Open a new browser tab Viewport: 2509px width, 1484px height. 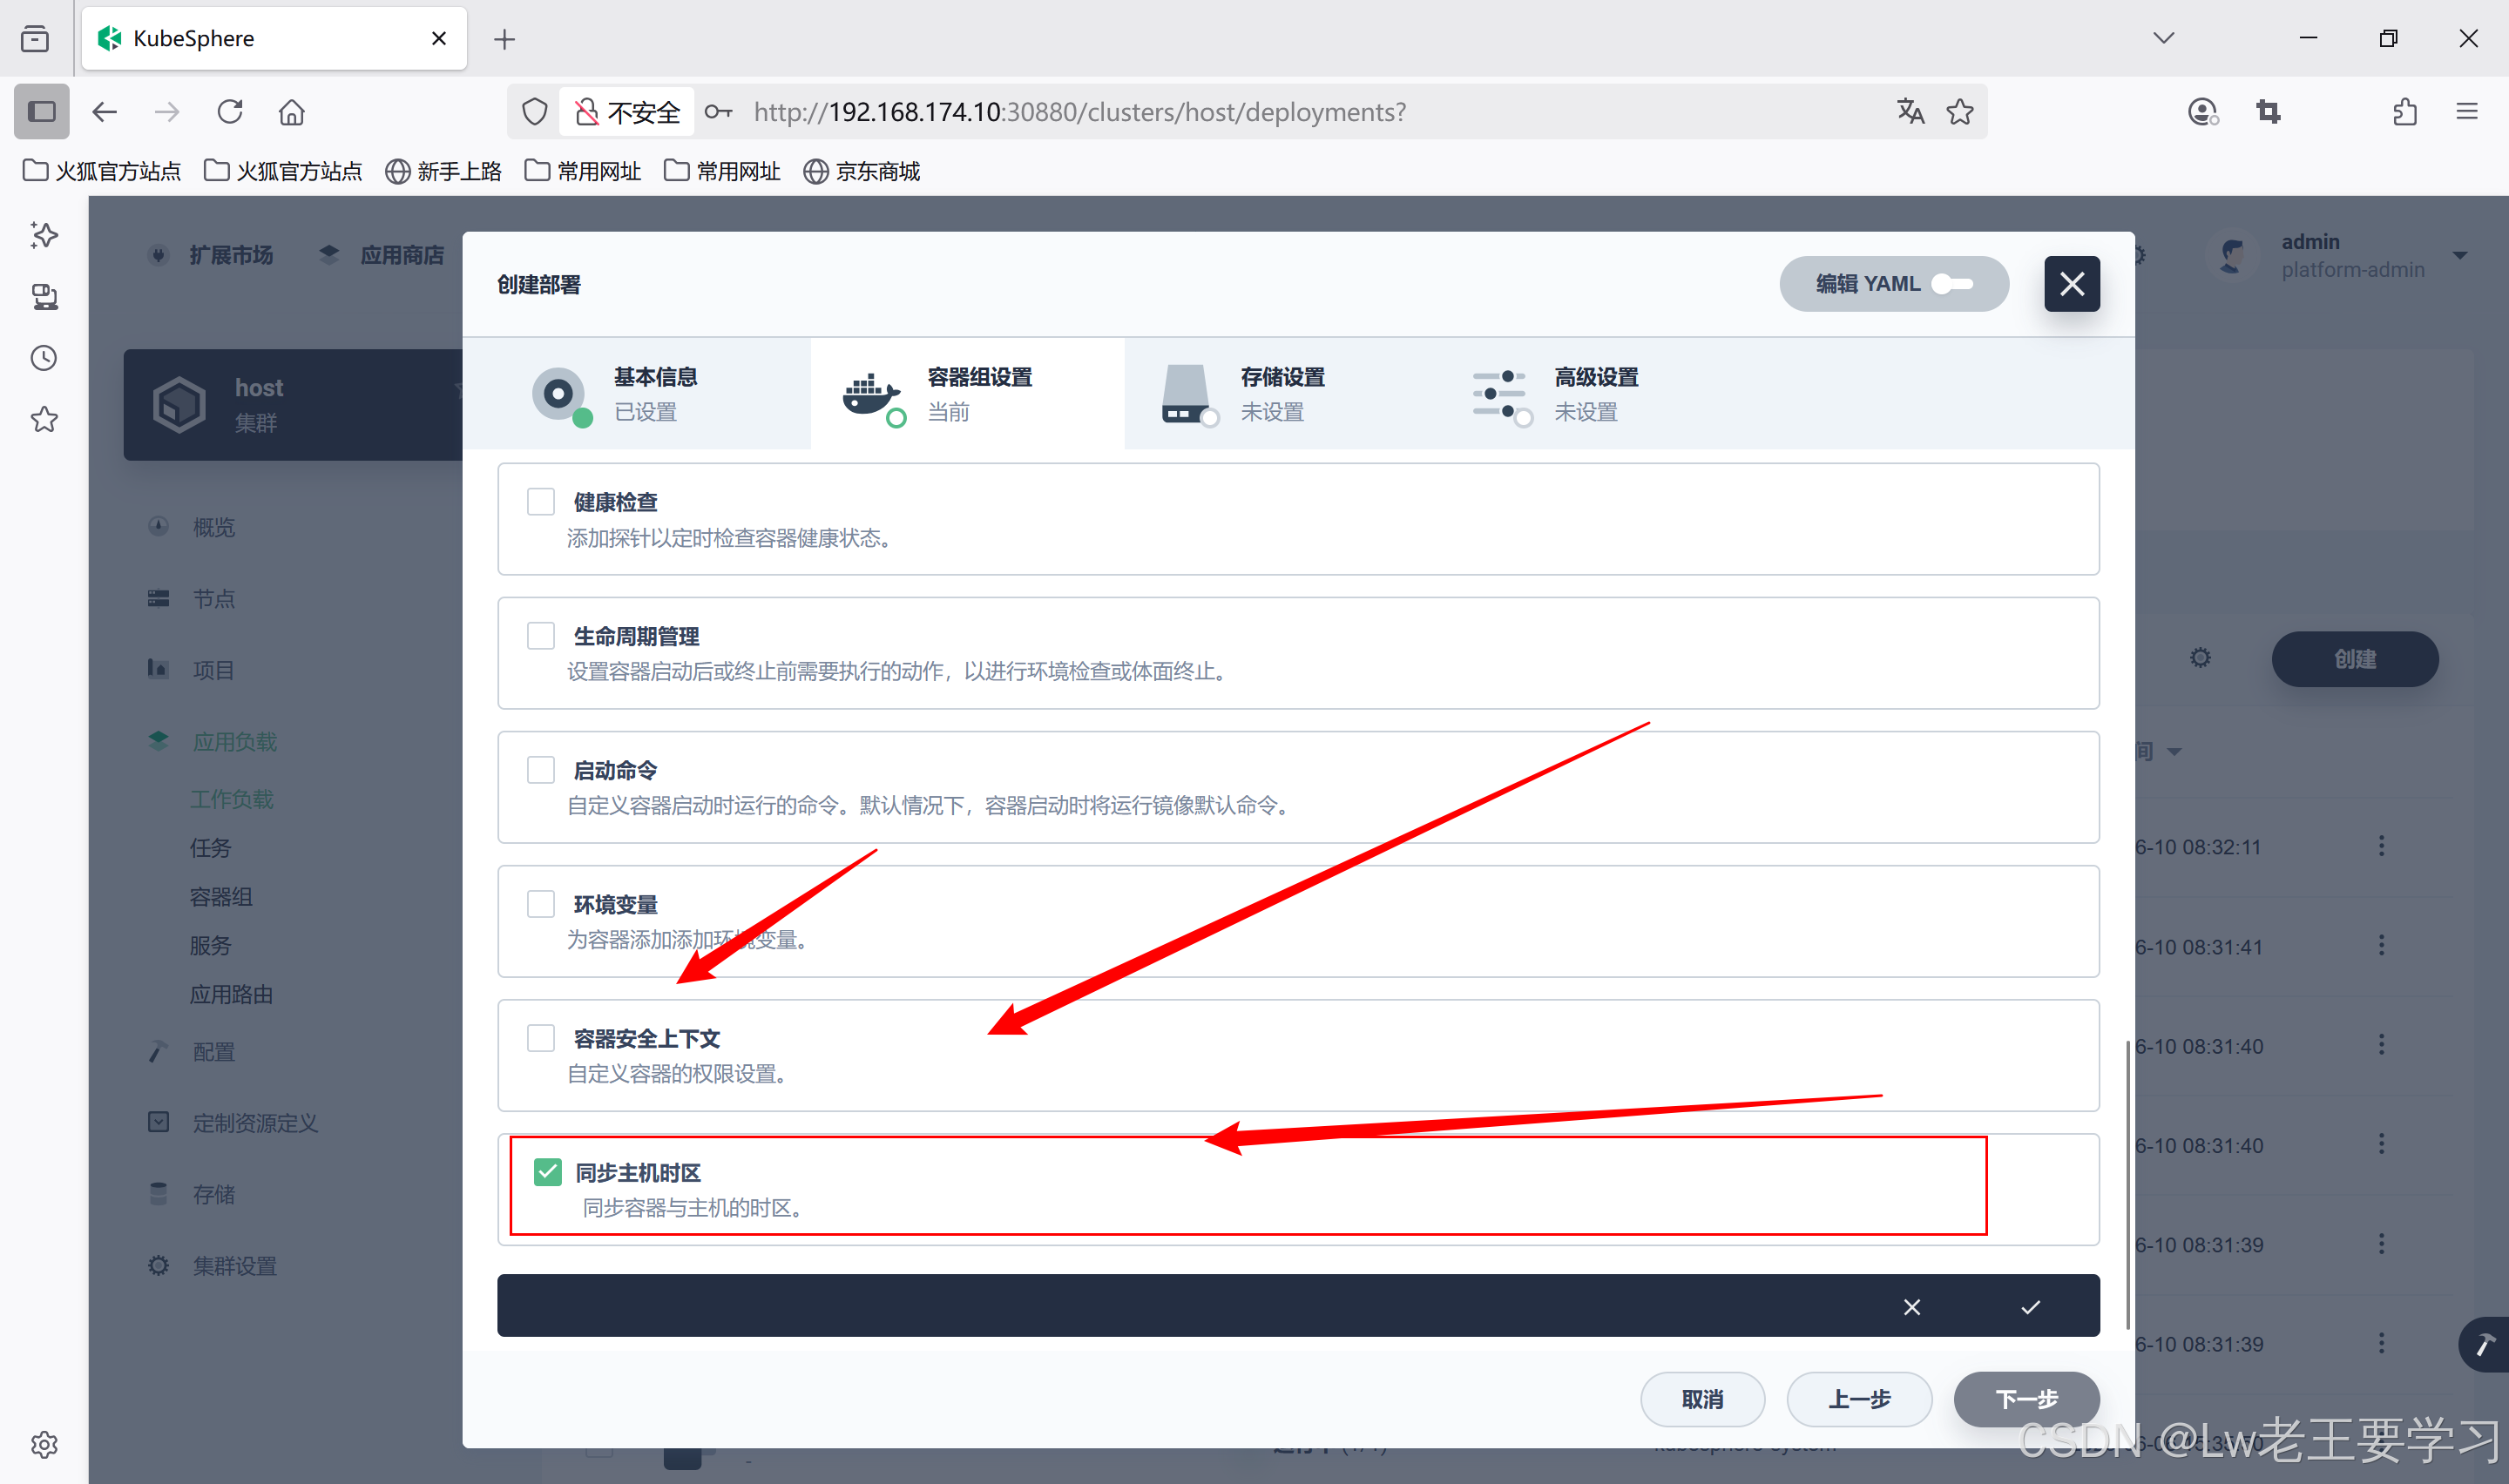click(504, 39)
